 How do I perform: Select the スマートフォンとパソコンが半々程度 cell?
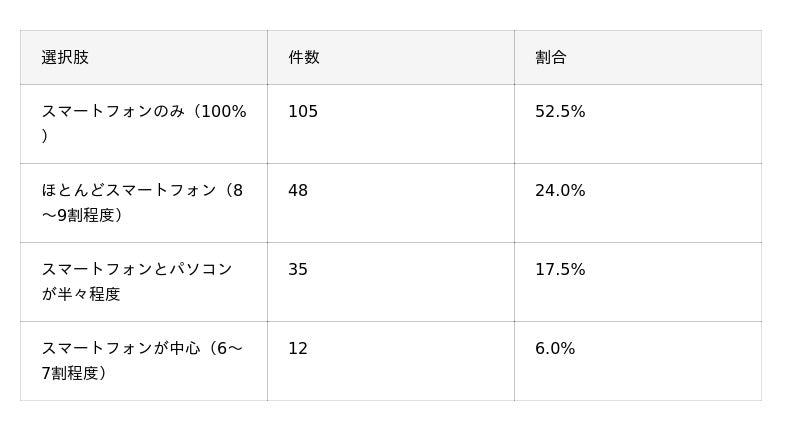(x=144, y=282)
